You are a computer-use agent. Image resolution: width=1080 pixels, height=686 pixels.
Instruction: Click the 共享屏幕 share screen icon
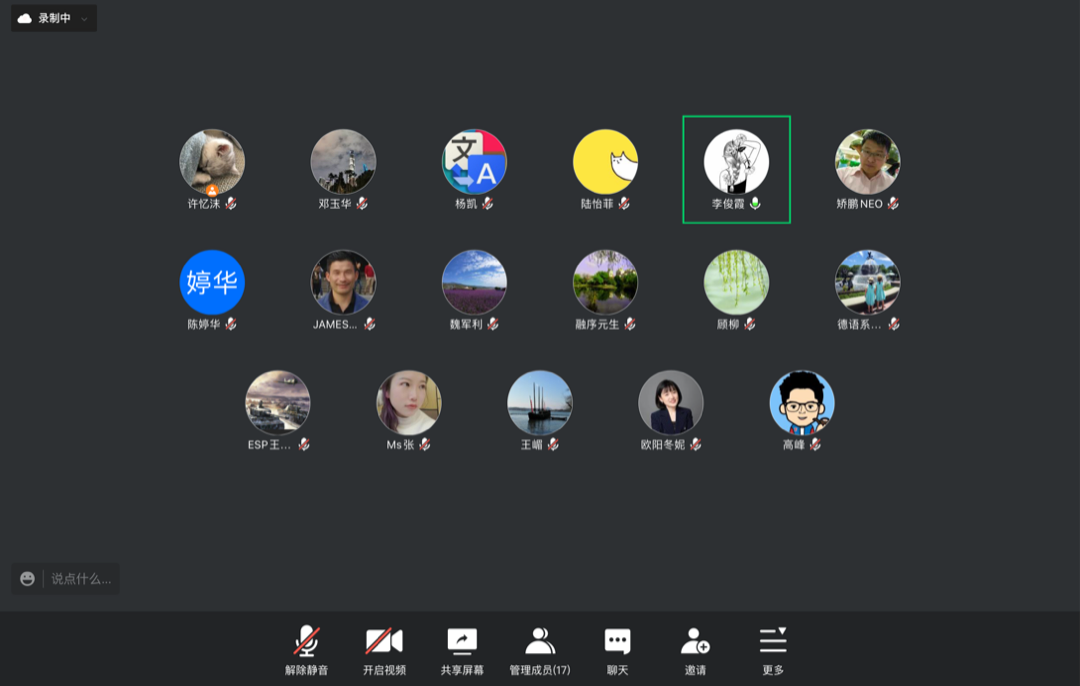pyautogui.click(x=462, y=642)
